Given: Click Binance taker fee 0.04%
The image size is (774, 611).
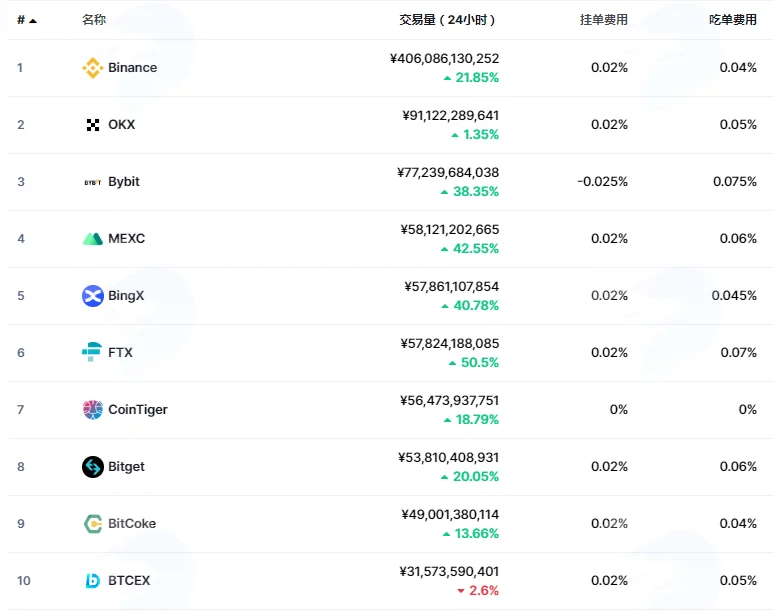Looking at the screenshot, I should click(x=738, y=68).
